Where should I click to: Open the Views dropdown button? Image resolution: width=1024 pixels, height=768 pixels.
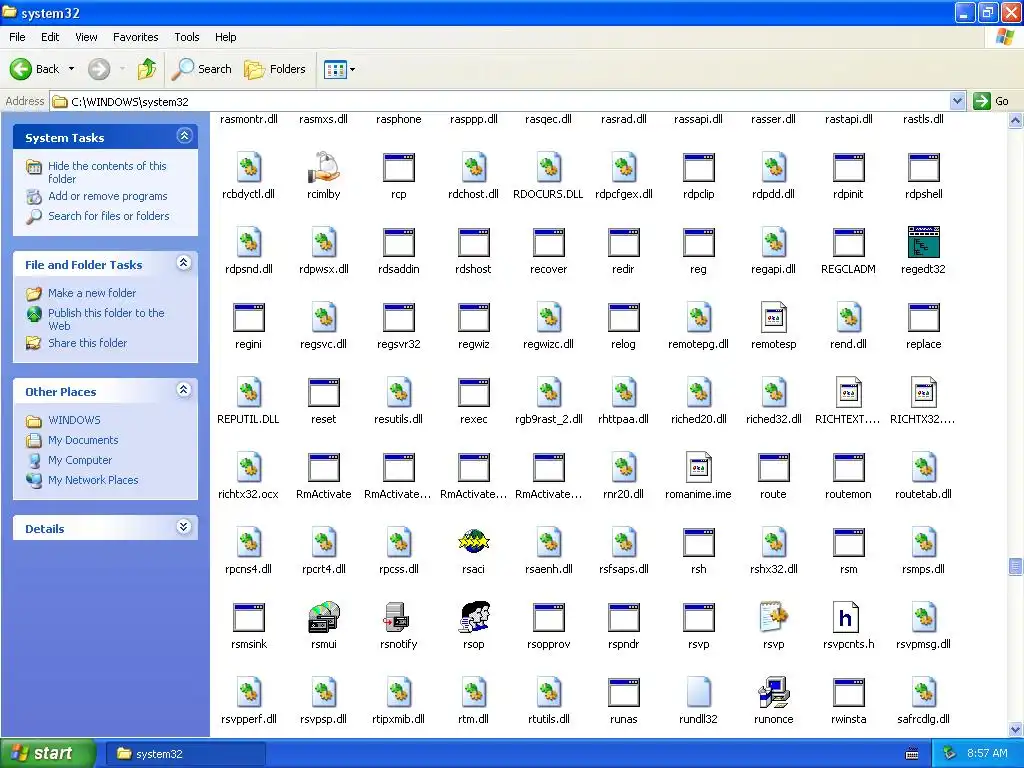[x=340, y=69]
